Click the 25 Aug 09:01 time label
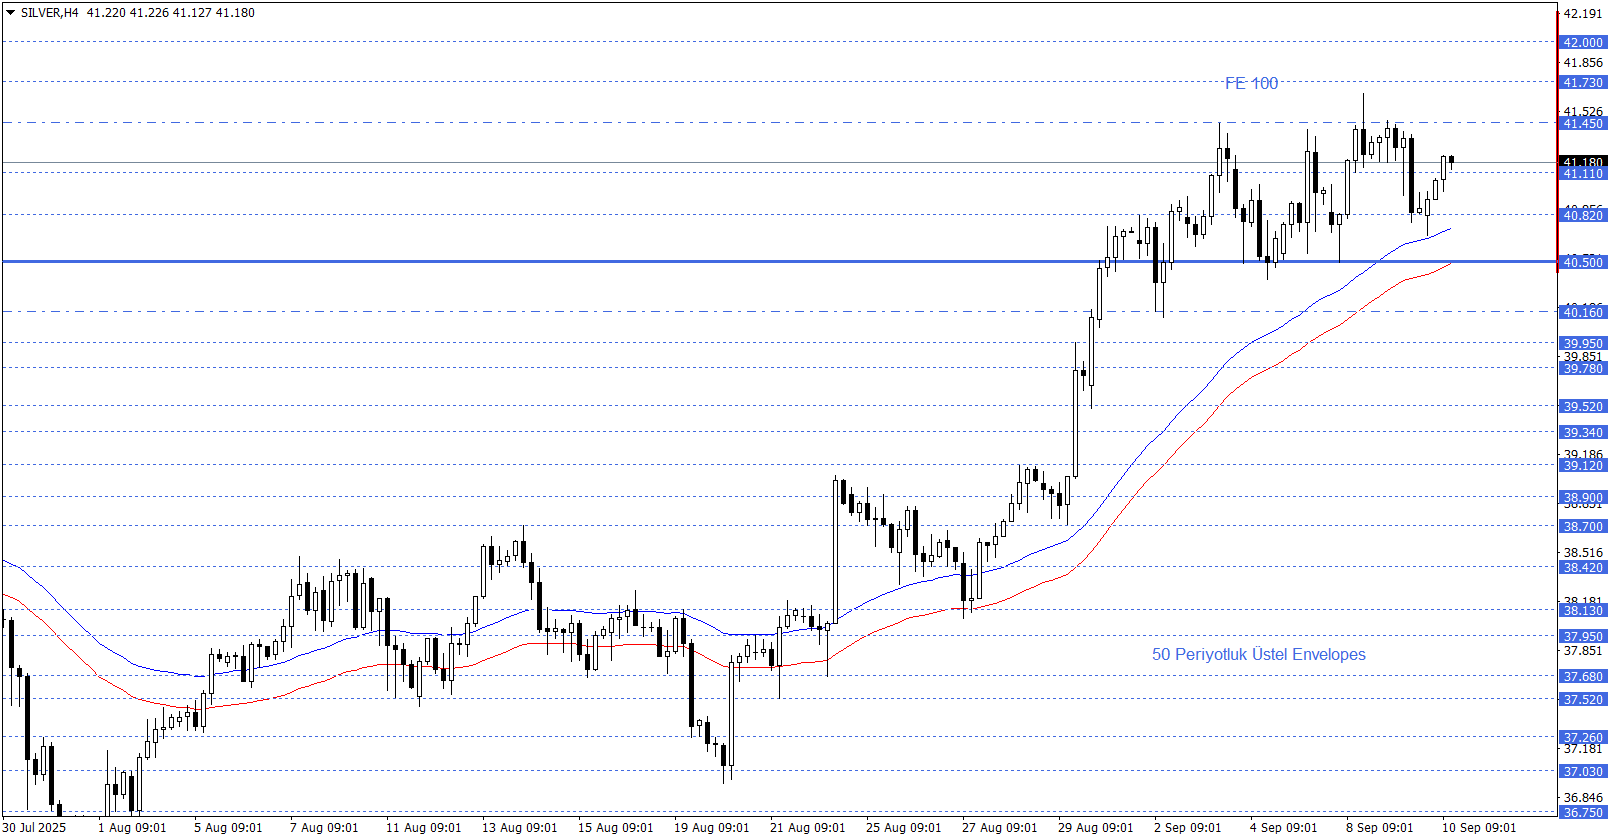 904,828
